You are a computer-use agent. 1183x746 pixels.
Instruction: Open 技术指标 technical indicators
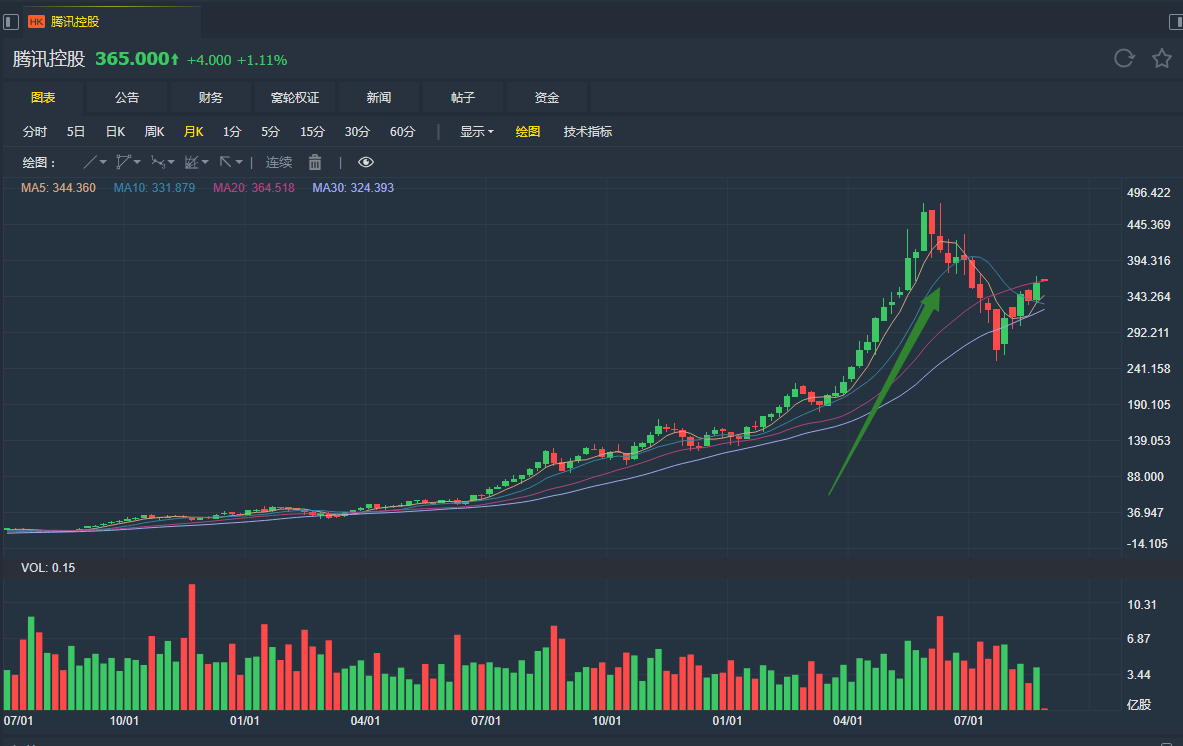point(587,131)
